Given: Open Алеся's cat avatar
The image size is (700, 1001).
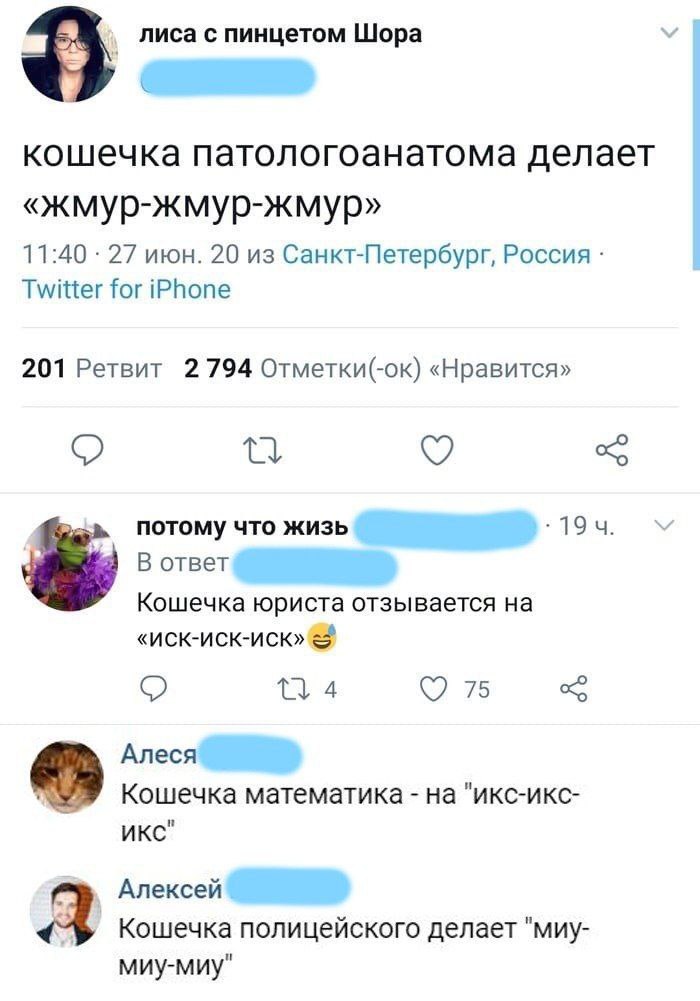Looking at the screenshot, I should pos(68,778).
